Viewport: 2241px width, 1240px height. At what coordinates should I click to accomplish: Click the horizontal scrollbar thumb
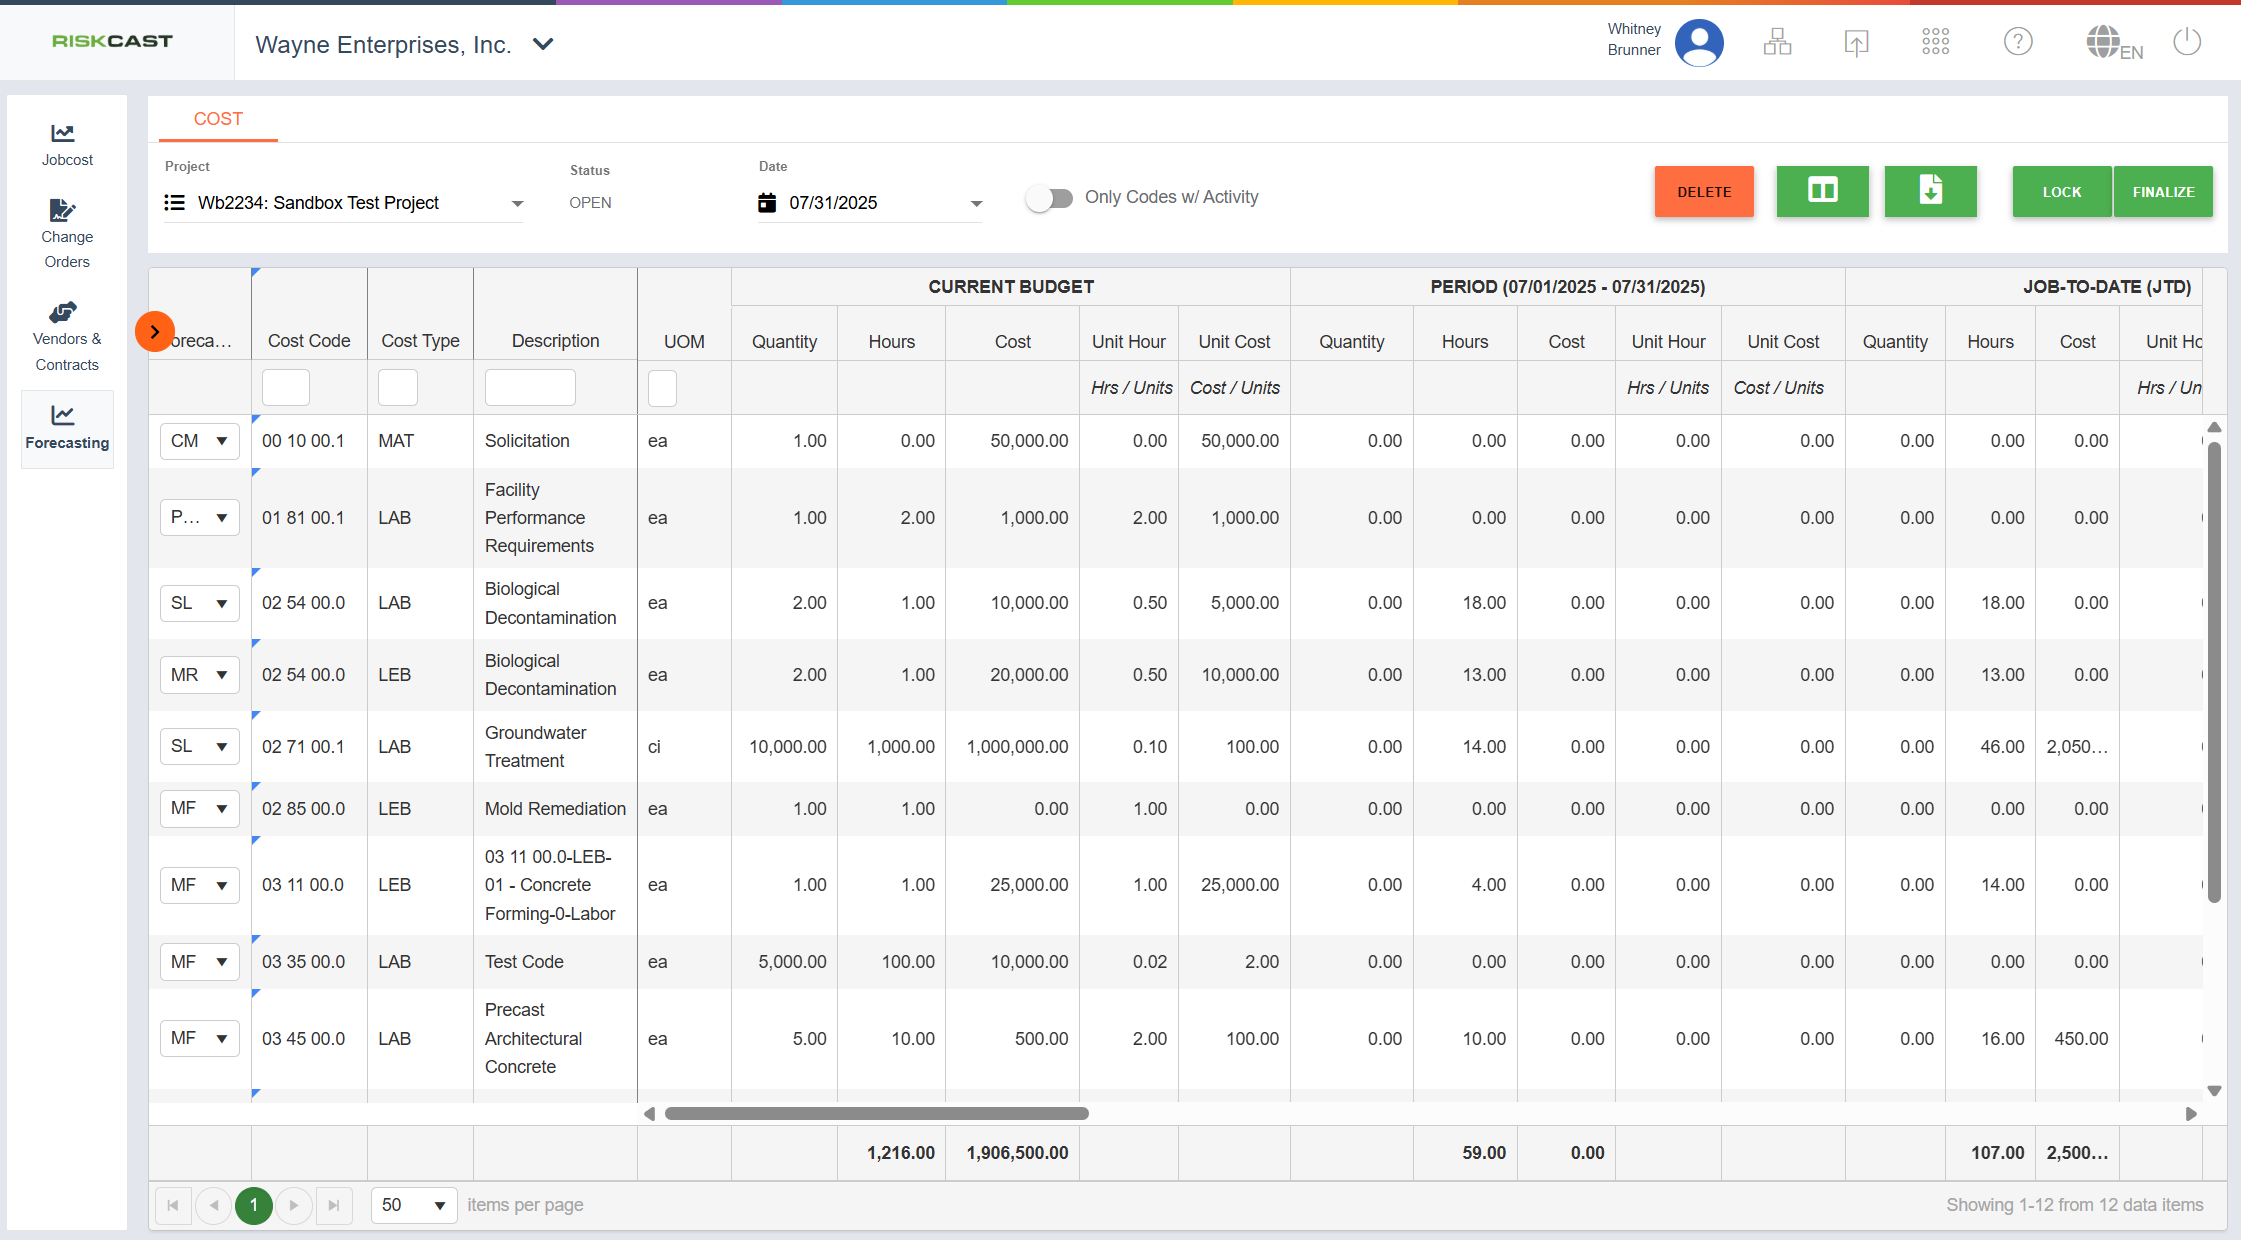tap(876, 1113)
